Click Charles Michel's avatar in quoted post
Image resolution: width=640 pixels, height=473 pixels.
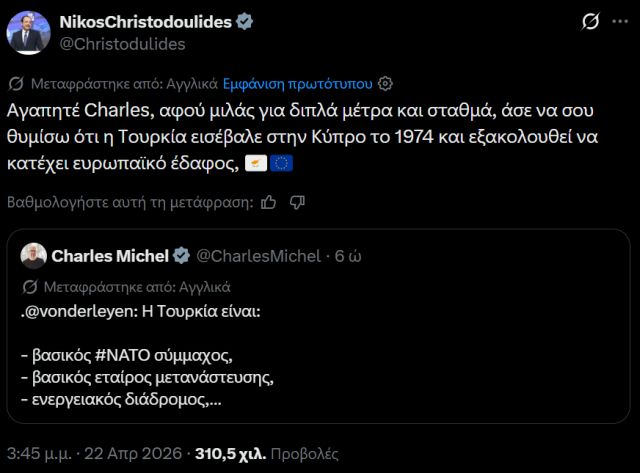33,256
